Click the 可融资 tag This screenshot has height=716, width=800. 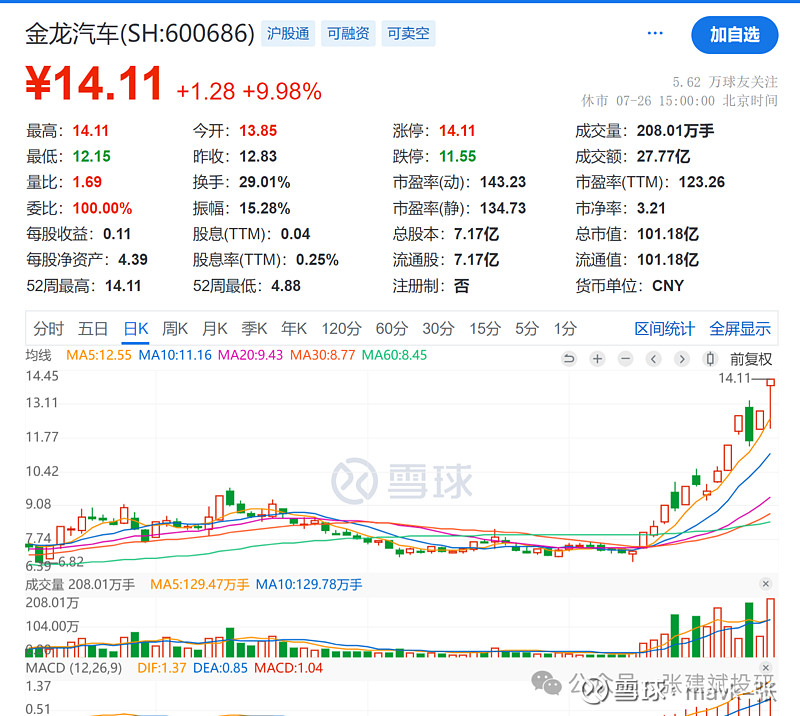tap(348, 34)
